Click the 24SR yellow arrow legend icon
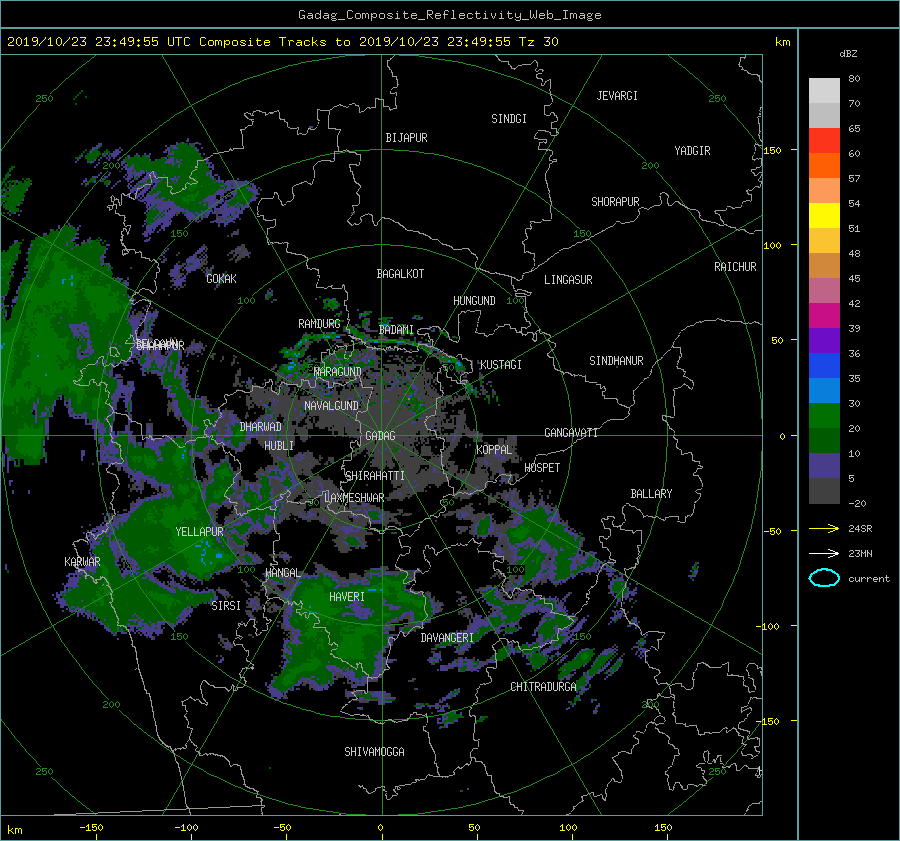Screen dimensions: 900x841 coord(824,528)
